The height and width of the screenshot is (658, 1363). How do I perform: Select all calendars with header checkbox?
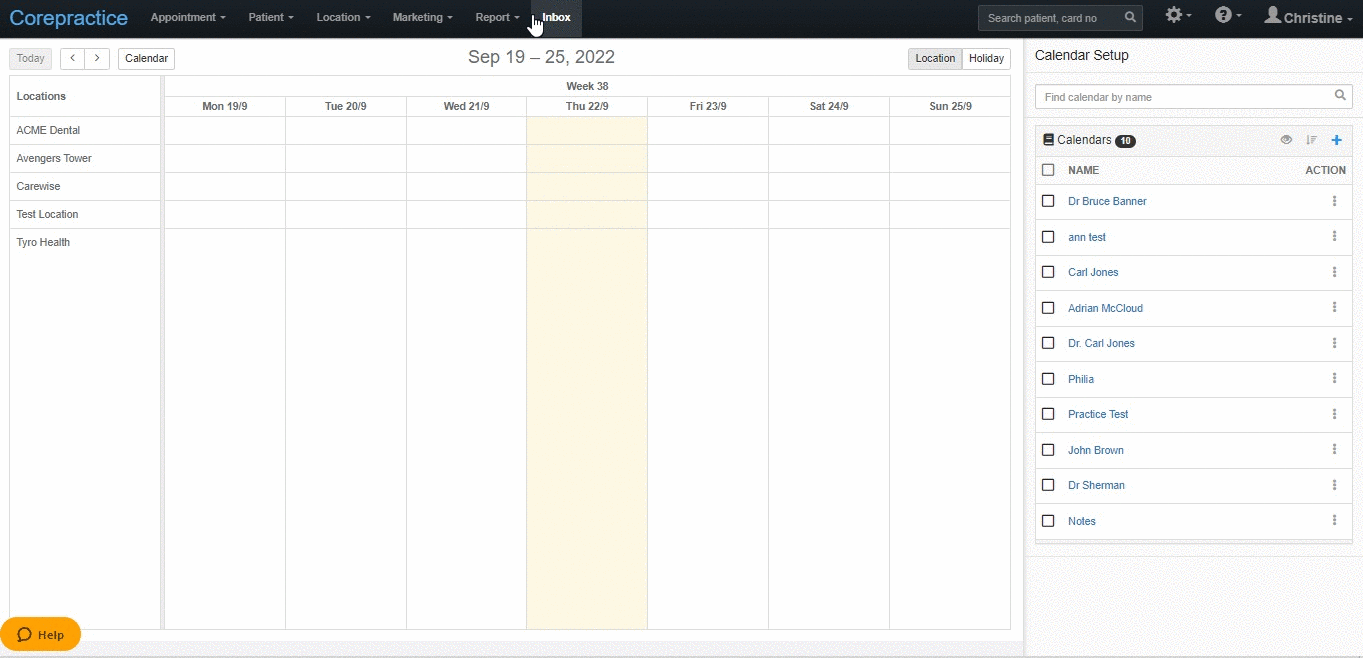(x=1048, y=170)
